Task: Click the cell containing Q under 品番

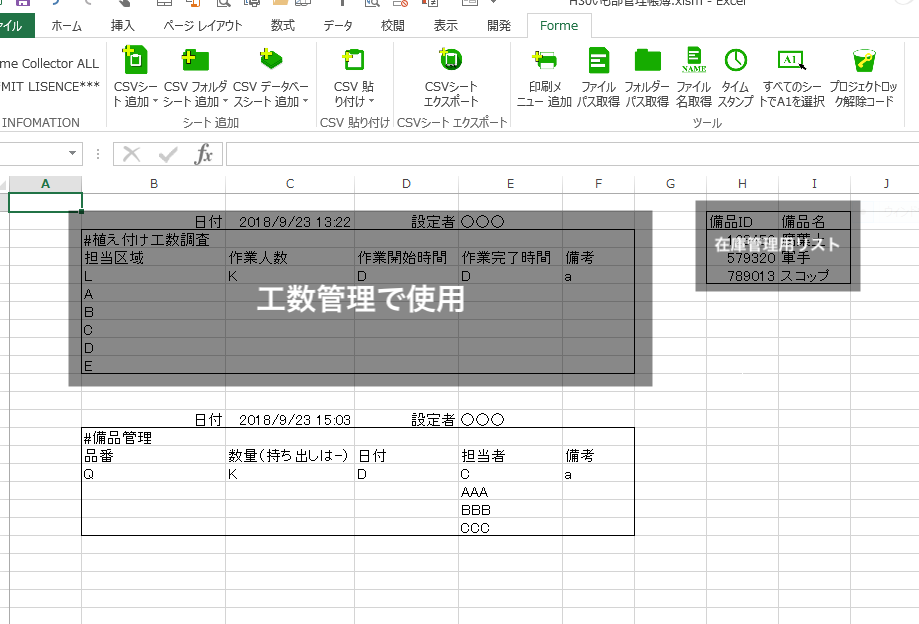Action: click(154, 474)
